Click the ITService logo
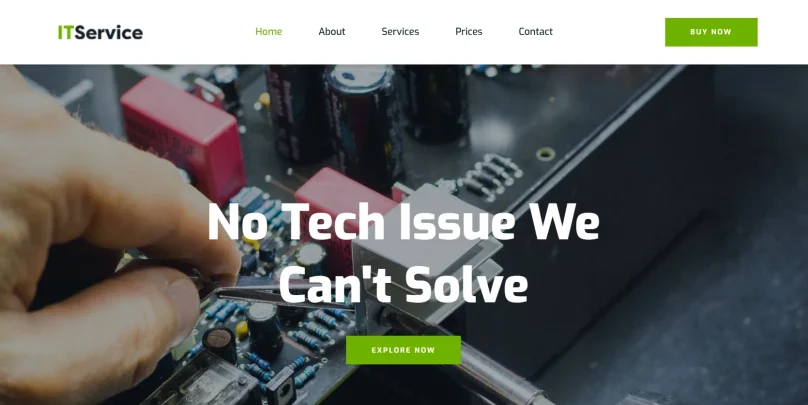The height and width of the screenshot is (405, 808). (x=100, y=32)
